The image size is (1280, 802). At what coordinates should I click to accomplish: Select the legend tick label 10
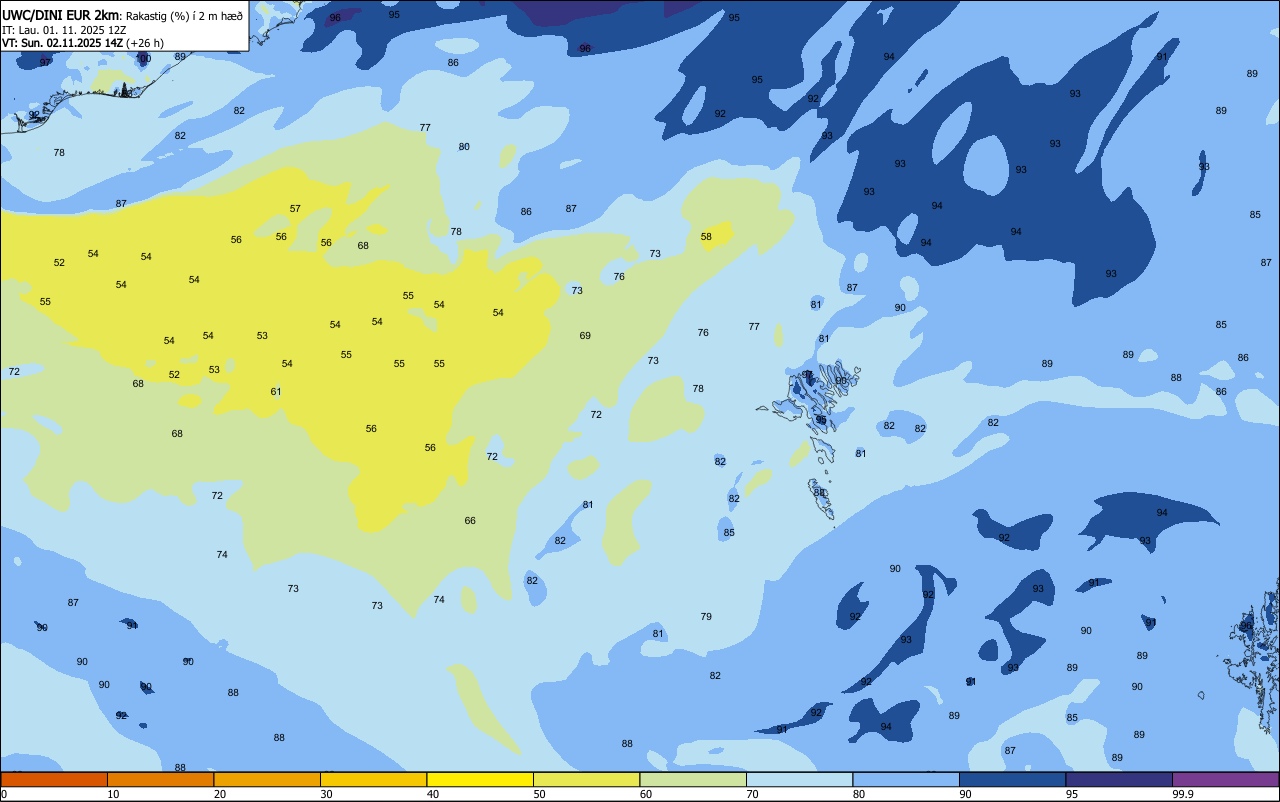point(113,794)
